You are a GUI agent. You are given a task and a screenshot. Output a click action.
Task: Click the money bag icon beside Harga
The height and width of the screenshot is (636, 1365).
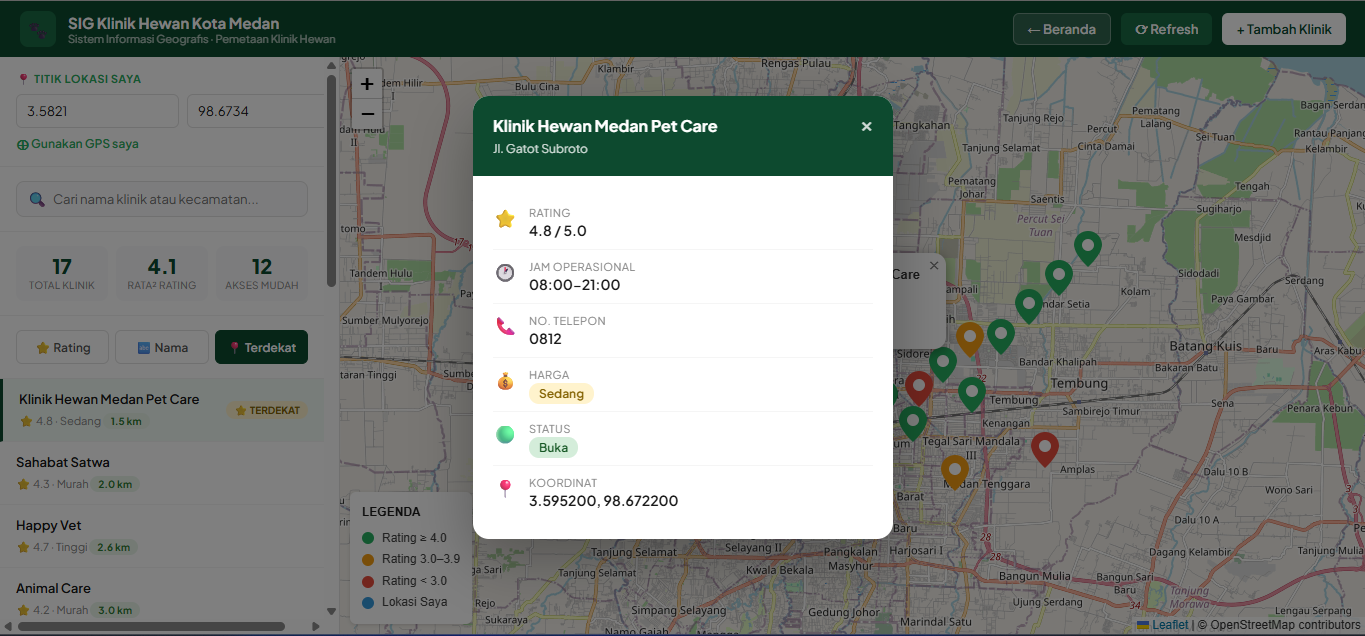click(505, 381)
